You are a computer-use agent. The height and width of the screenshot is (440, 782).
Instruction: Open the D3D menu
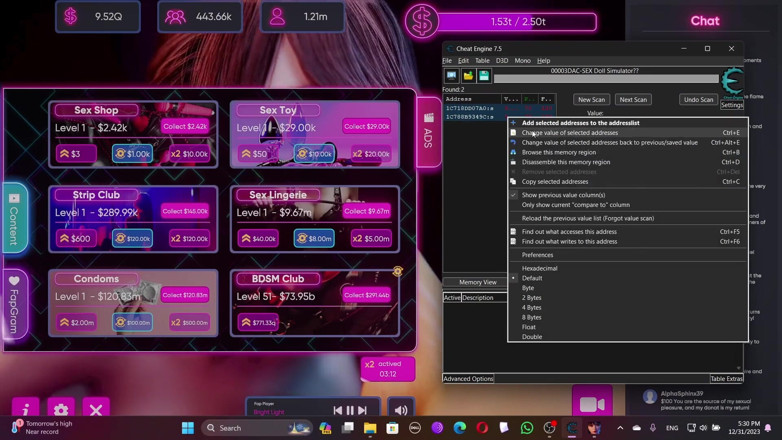tap(502, 61)
